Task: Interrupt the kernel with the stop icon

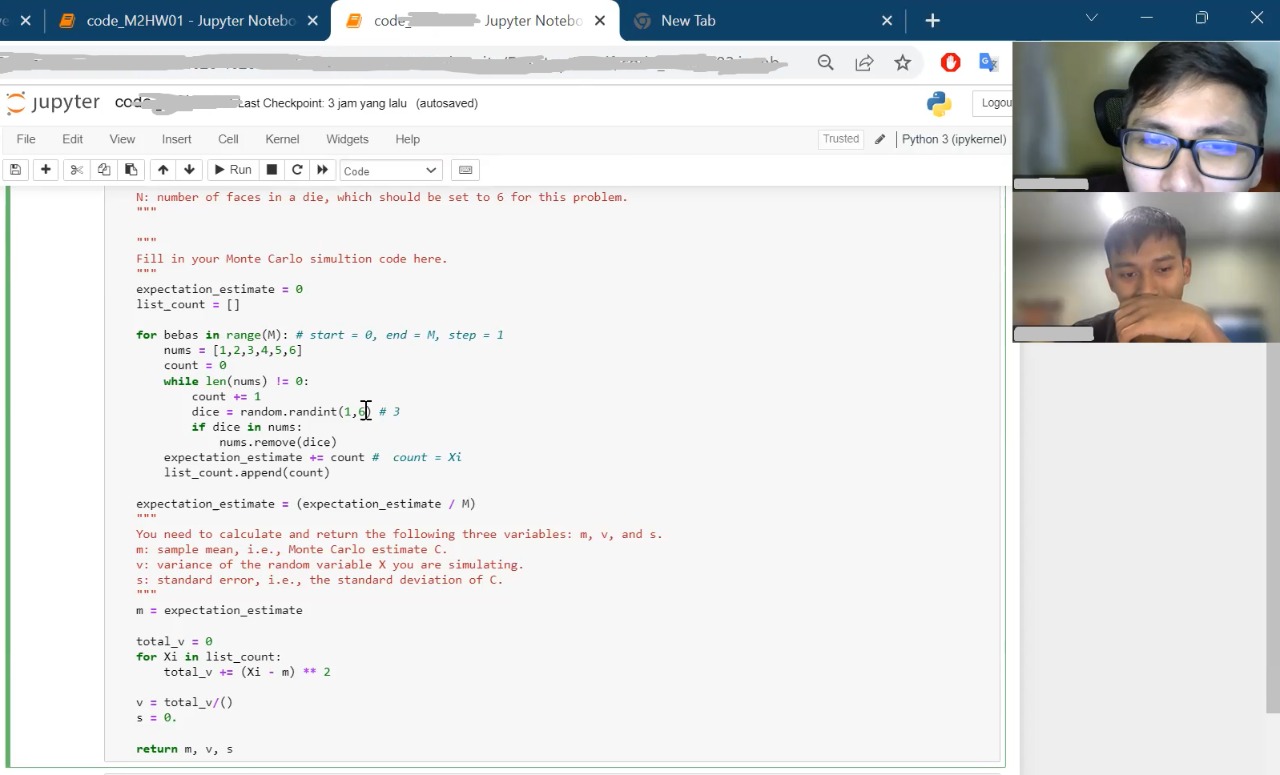Action: point(271,170)
